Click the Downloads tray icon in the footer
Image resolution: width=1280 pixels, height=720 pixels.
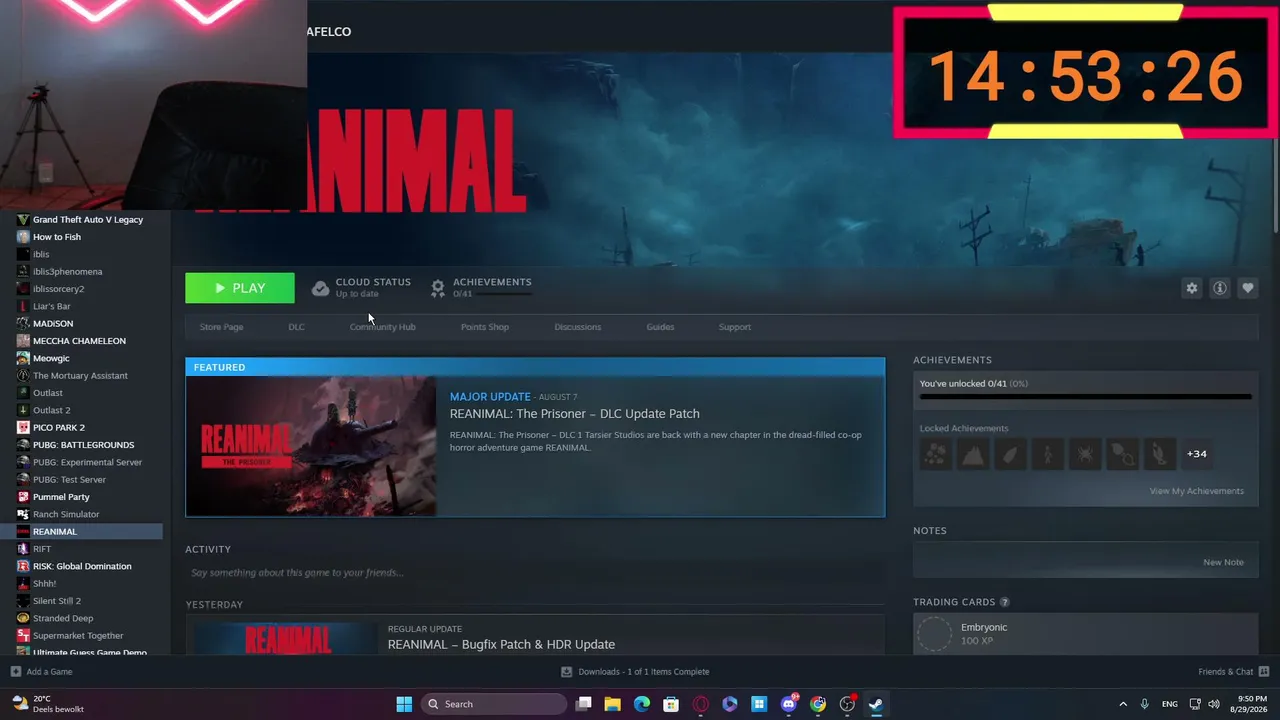566,672
